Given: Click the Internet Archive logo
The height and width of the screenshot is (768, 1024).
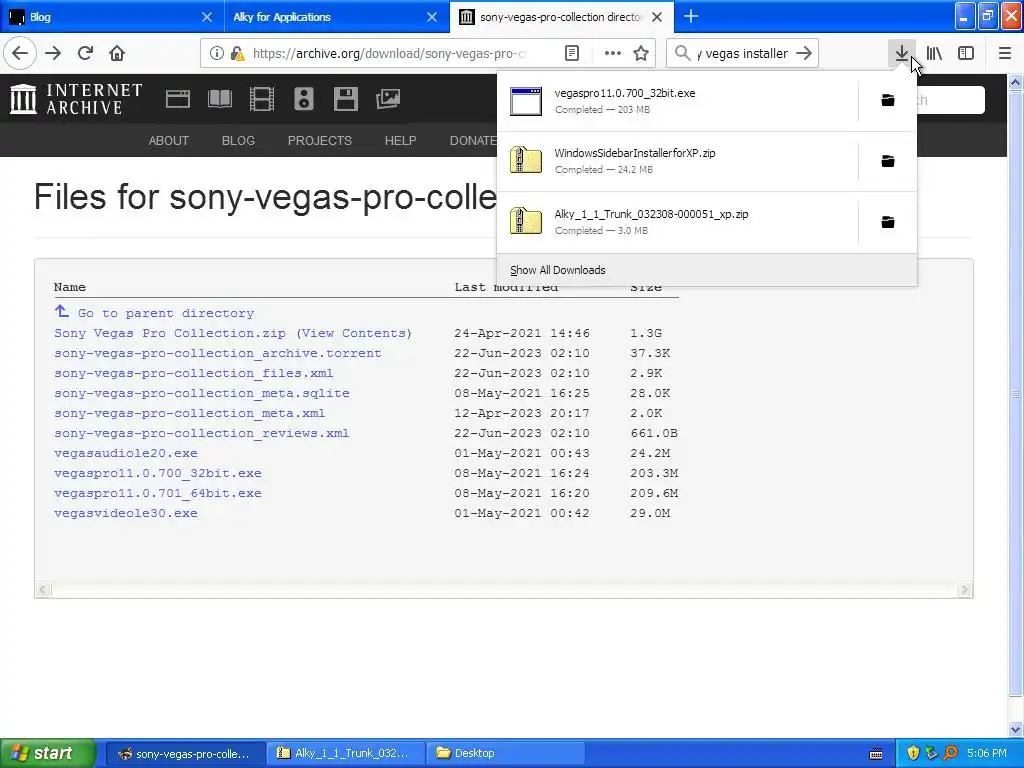Looking at the screenshot, I should tap(76, 99).
